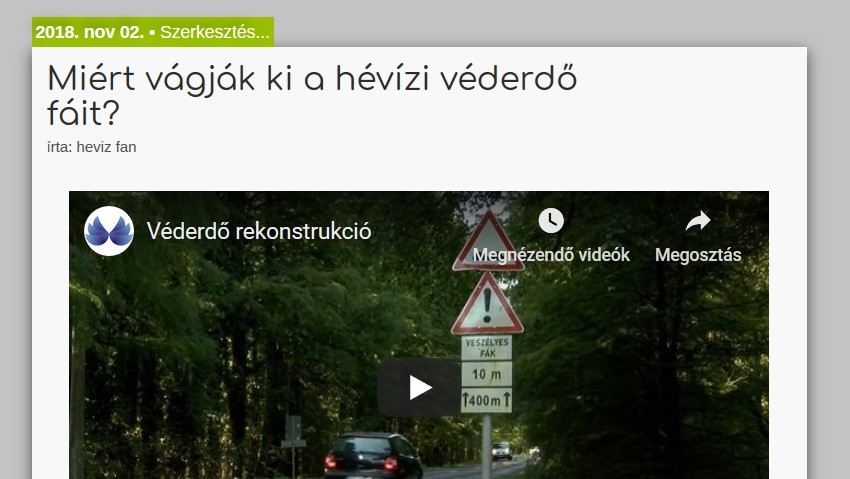Play the Véderdő rekonstrukció video

pyautogui.click(x=418, y=387)
